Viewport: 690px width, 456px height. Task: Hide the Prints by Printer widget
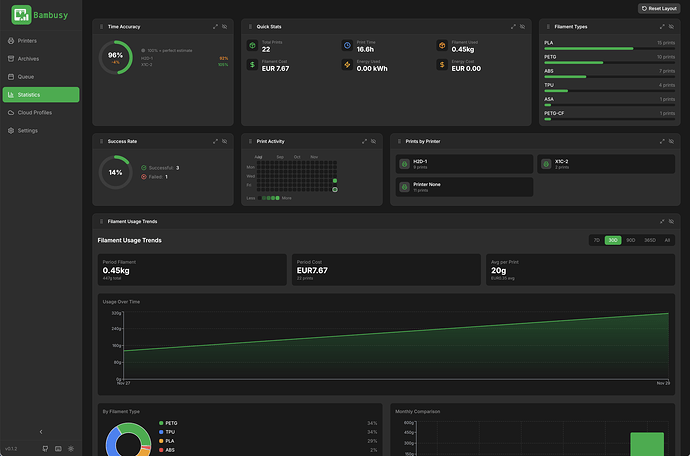point(672,141)
